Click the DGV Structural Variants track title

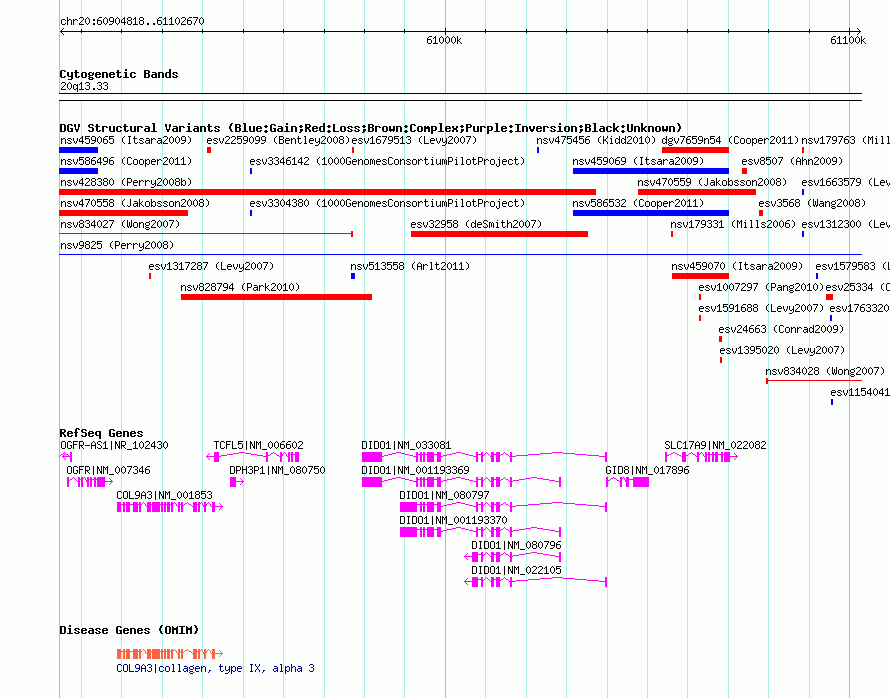click(x=371, y=128)
